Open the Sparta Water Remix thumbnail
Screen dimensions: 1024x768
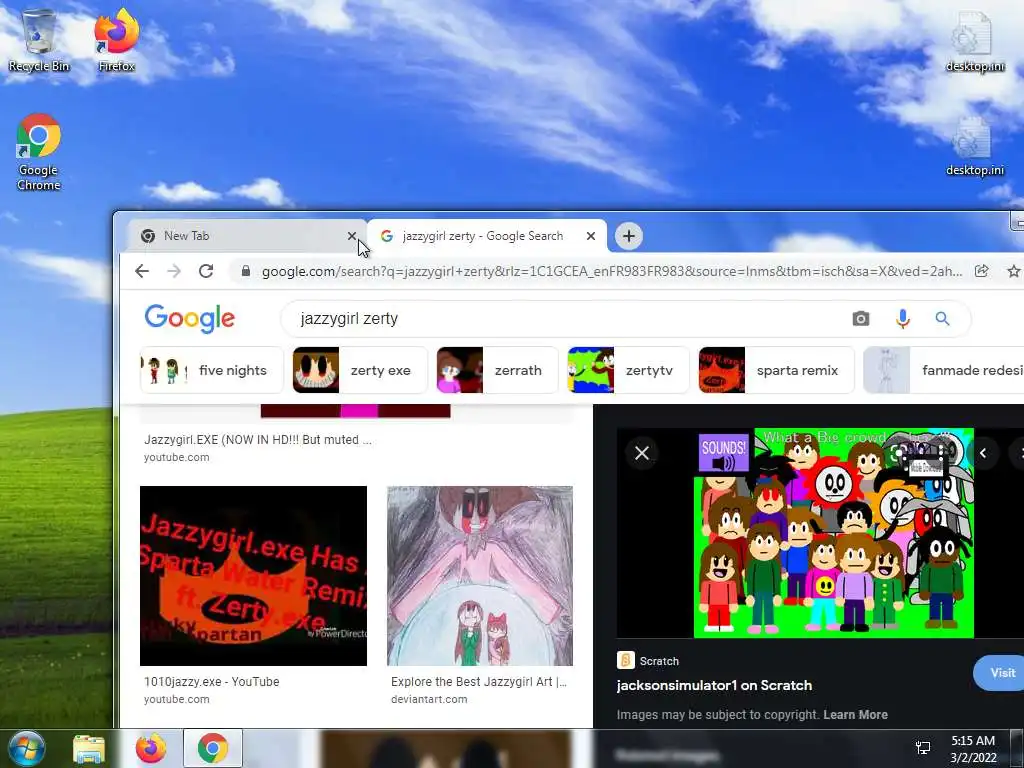pyautogui.click(x=253, y=575)
